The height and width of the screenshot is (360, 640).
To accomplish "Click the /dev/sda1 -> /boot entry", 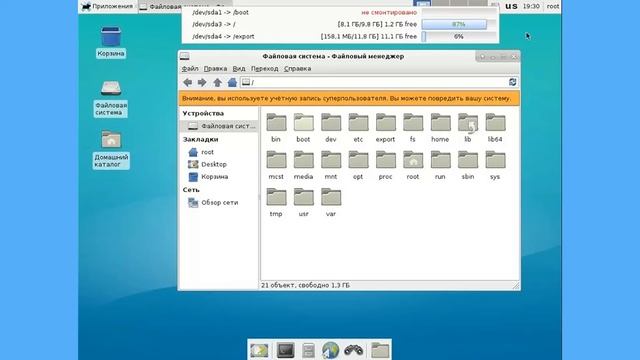I will click(220, 12).
